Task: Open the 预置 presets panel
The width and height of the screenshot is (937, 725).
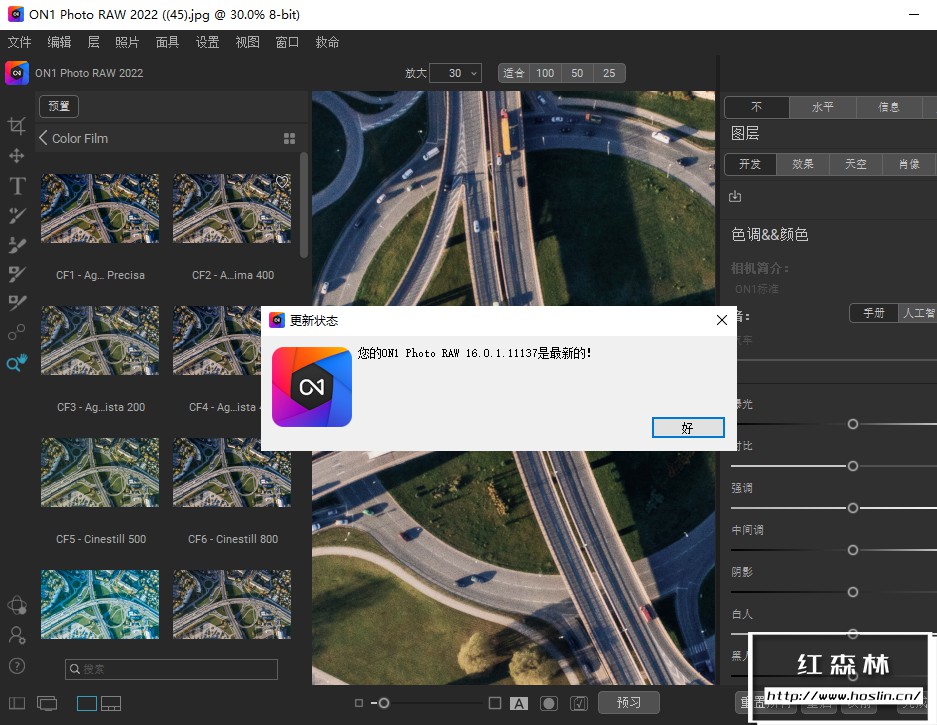Action: (x=59, y=106)
